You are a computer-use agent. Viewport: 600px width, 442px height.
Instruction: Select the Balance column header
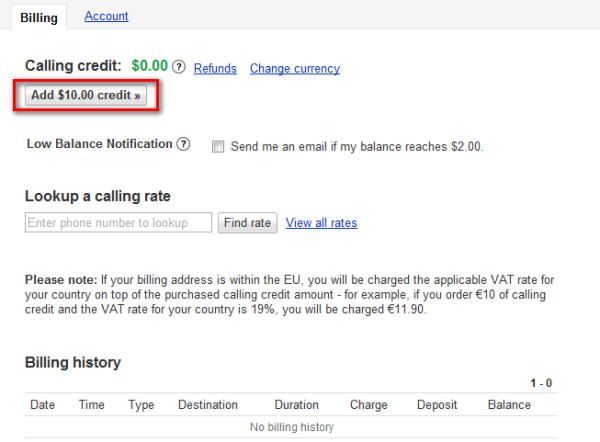point(509,405)
